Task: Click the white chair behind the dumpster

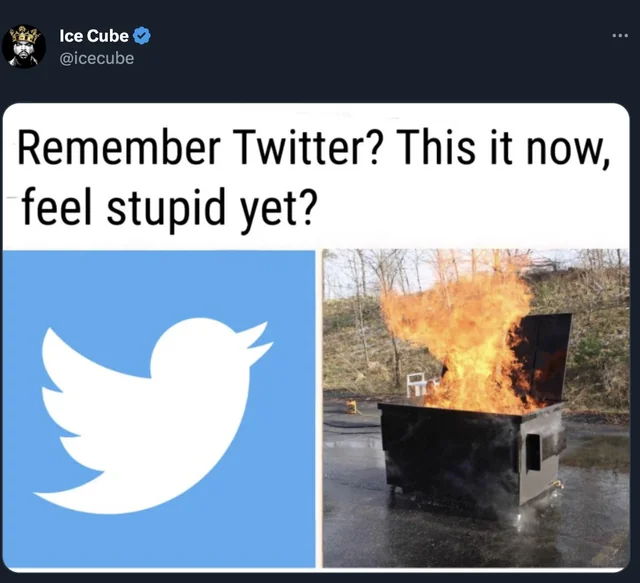Action: [418, 384]
